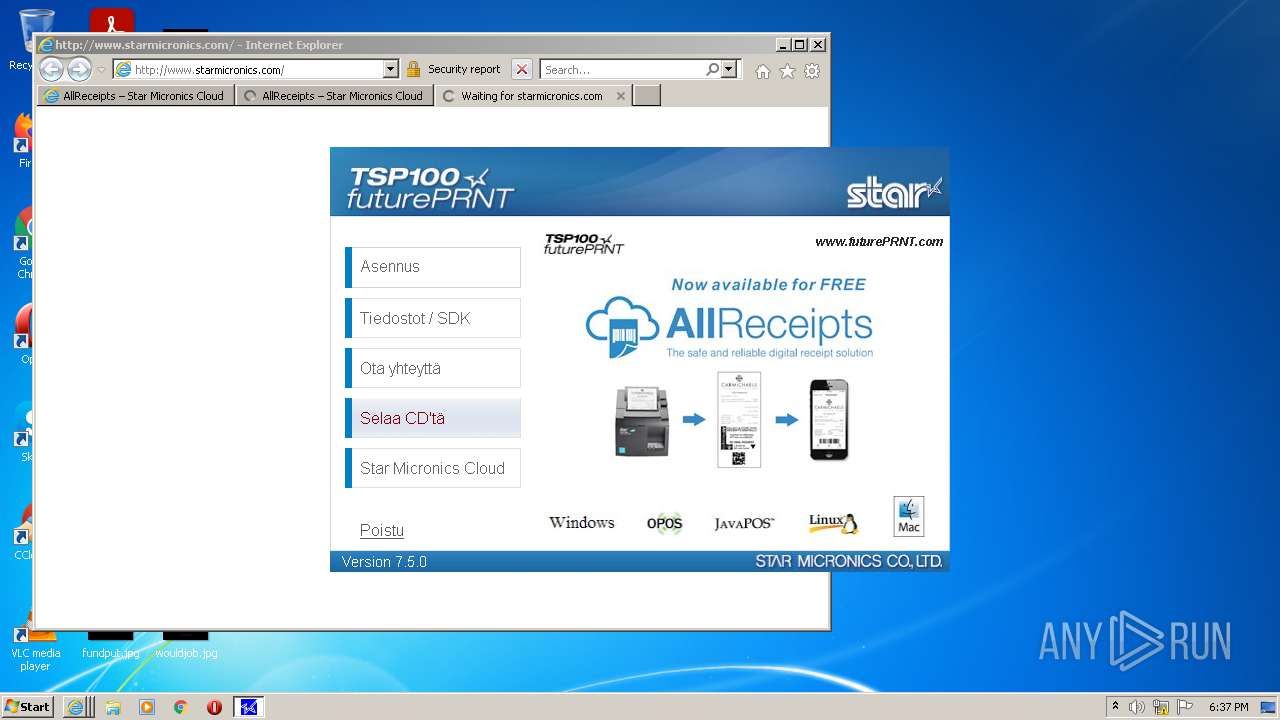Viewport: 1280px width, 720px height.
Task: Open the www.futurePRNT.com link
Action: pos(879,241)
